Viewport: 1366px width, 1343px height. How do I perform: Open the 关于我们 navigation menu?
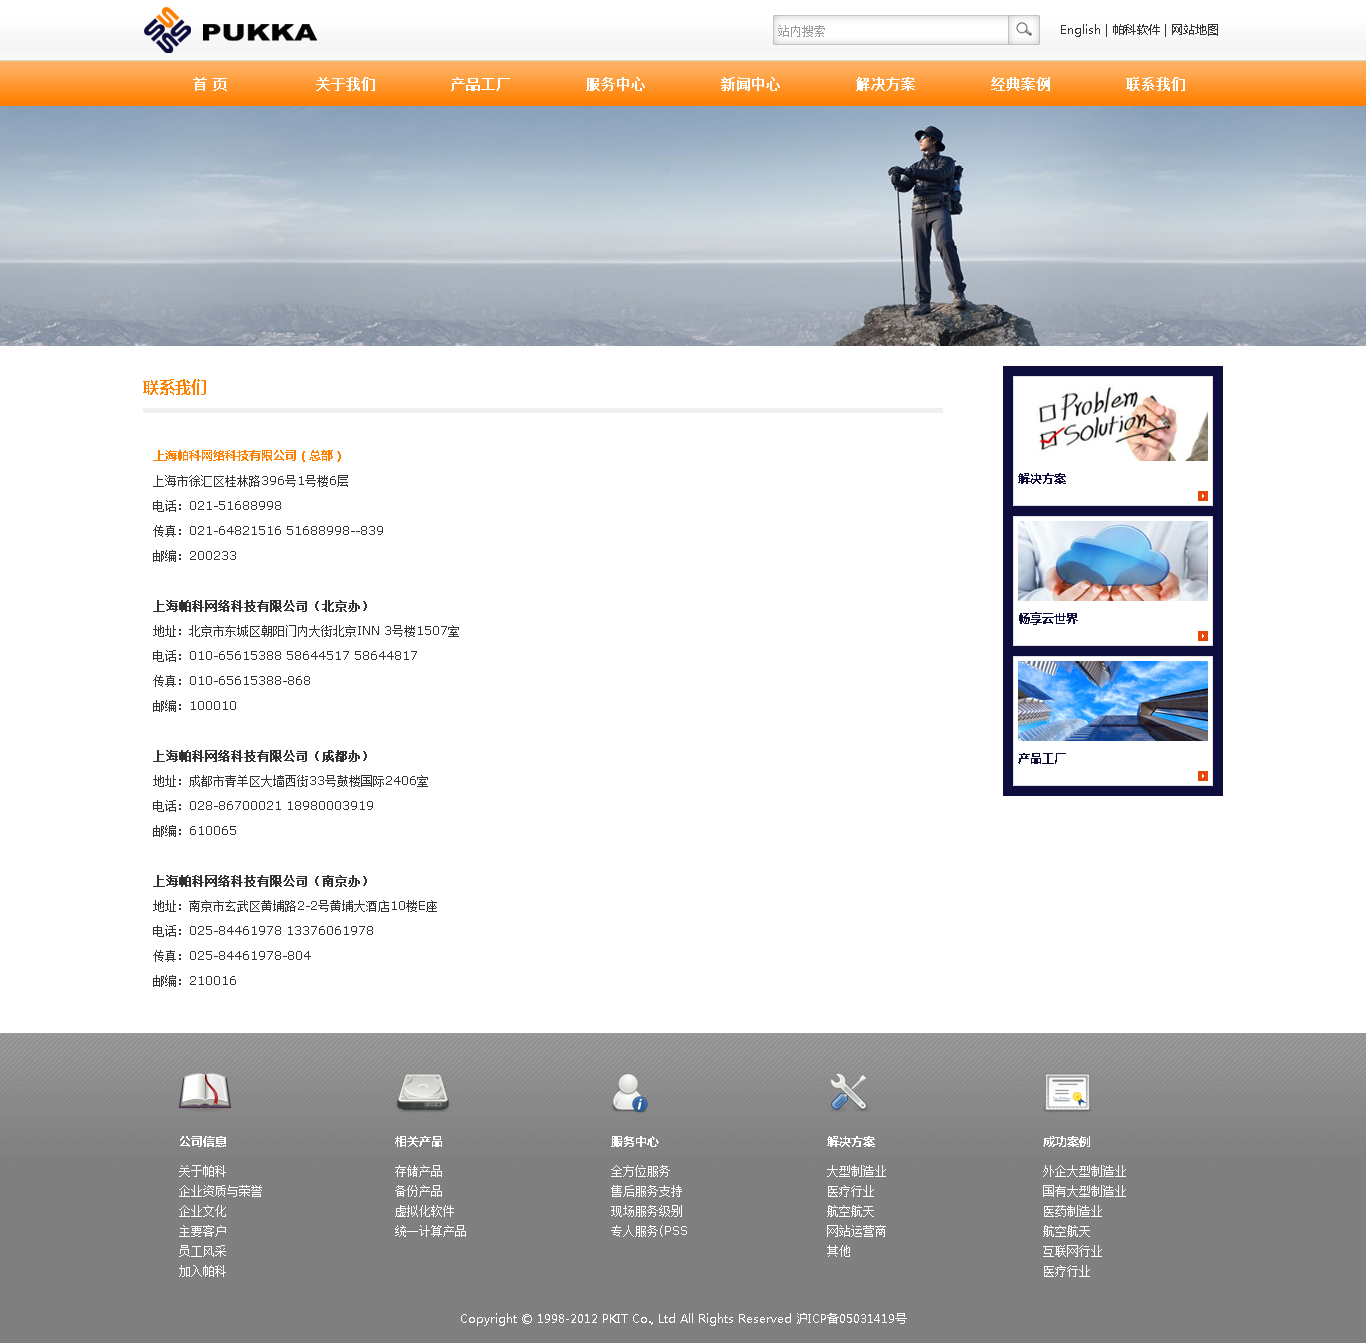(345, 85)
